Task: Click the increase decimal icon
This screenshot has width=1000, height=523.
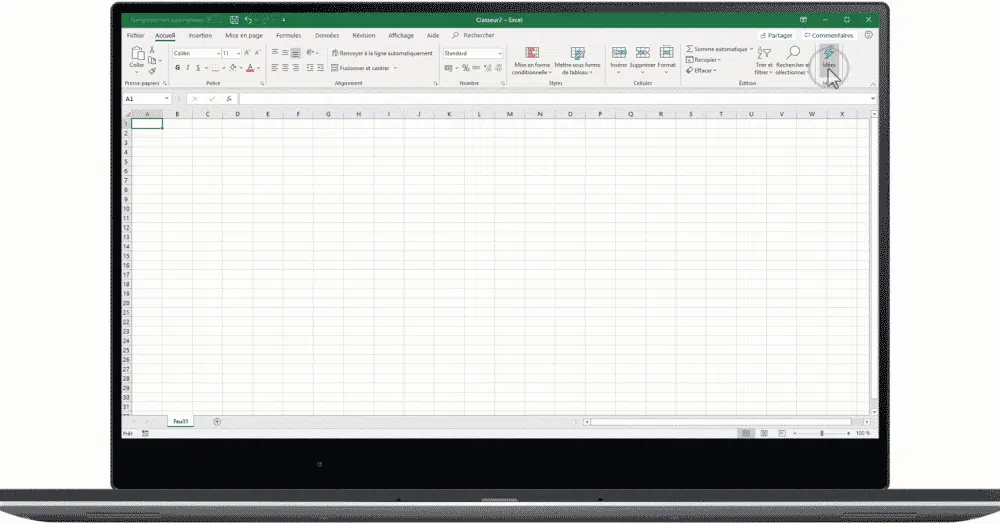Action: click(x=487, y=68)
